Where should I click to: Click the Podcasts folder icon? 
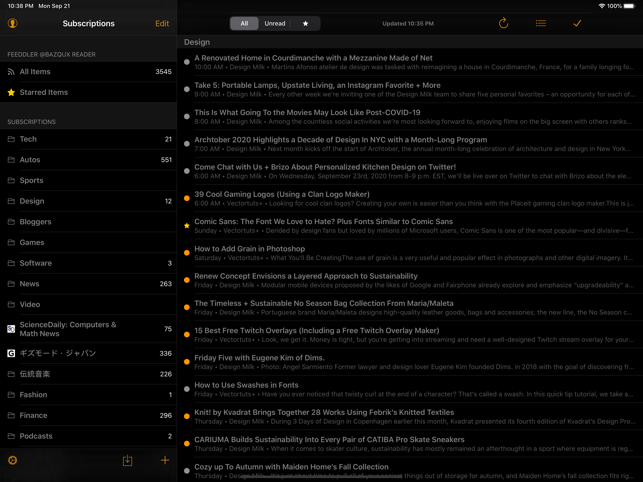11,436
